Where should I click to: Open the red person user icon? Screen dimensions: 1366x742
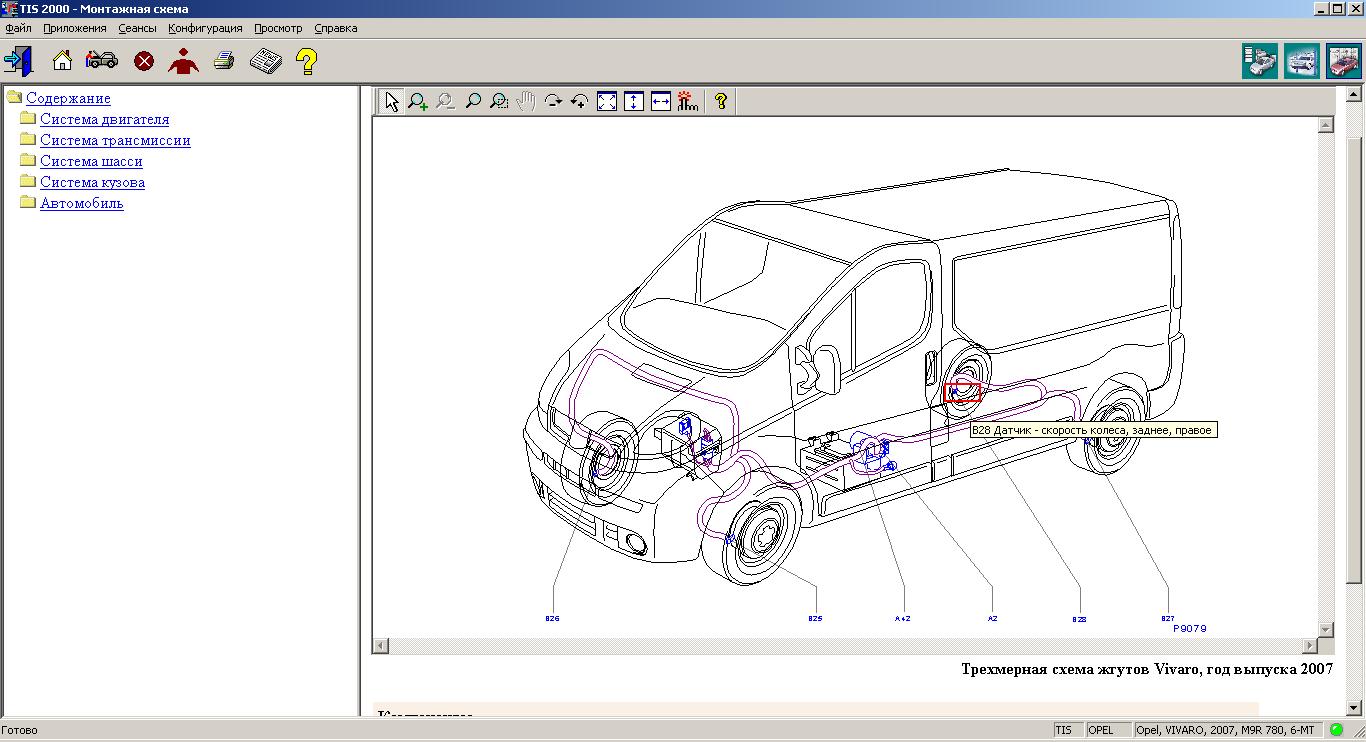(x=183, y=61)
